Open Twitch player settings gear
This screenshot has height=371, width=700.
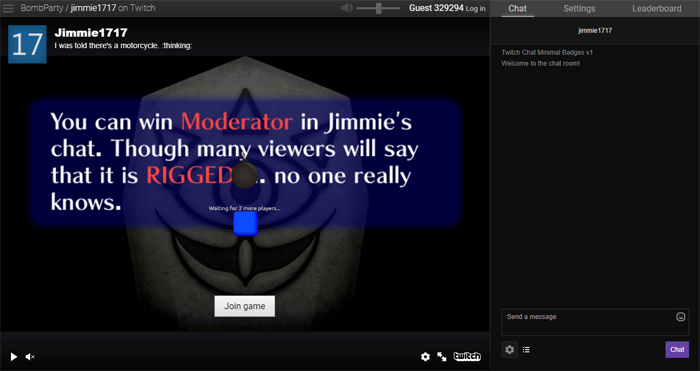pyautogui.click(x=425, y=356)
